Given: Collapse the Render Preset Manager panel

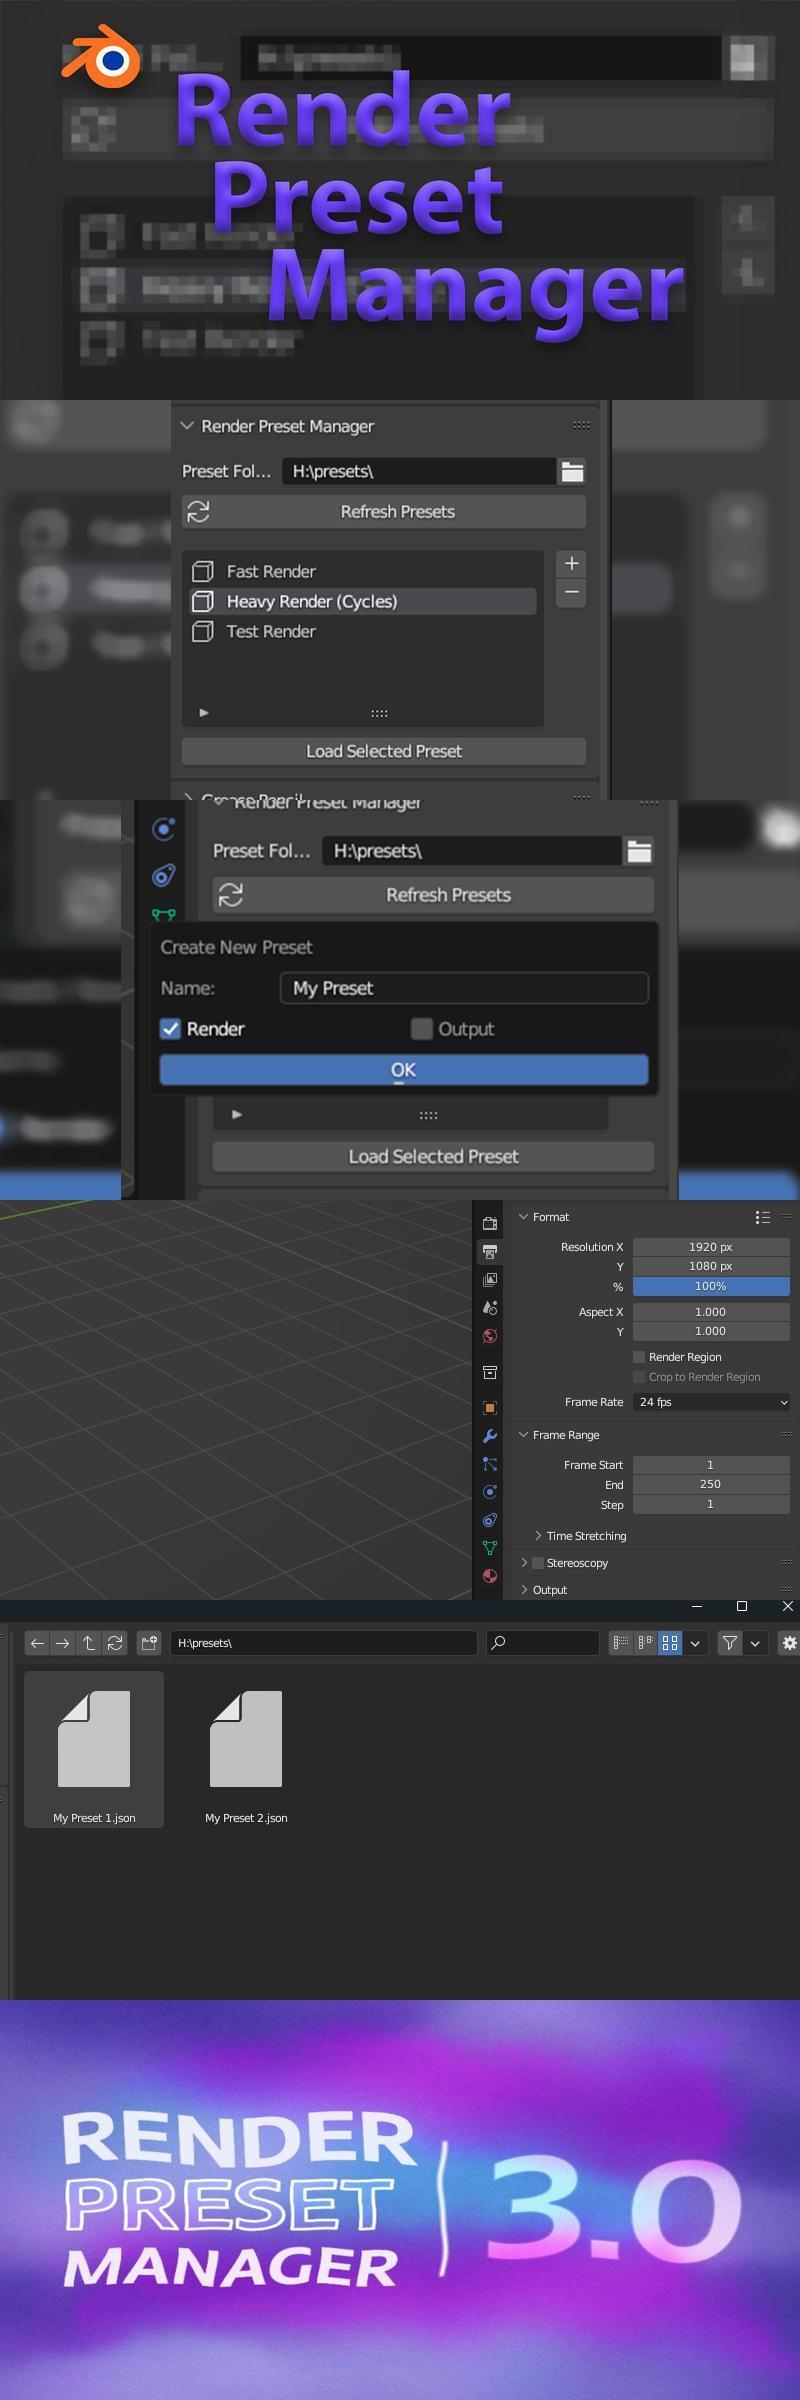Looking at the screenshot, I should point(187,426).
